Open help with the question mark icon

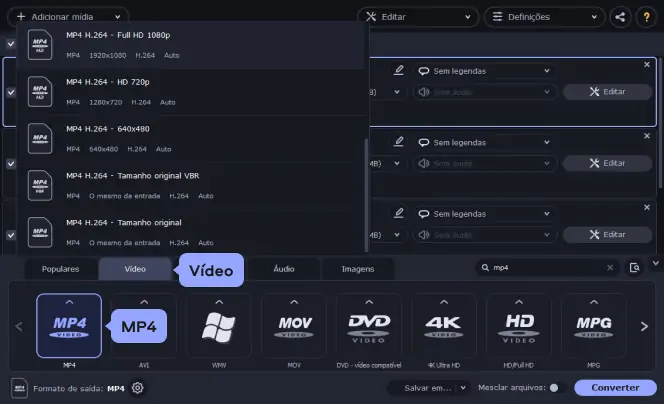(646, 17)
